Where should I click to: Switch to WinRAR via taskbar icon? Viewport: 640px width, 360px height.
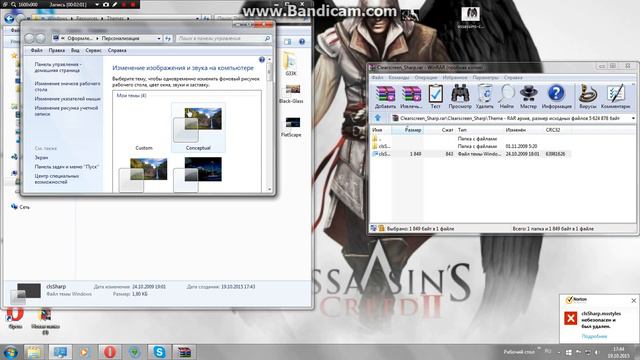pyautogui.click(x=184, y=352)
